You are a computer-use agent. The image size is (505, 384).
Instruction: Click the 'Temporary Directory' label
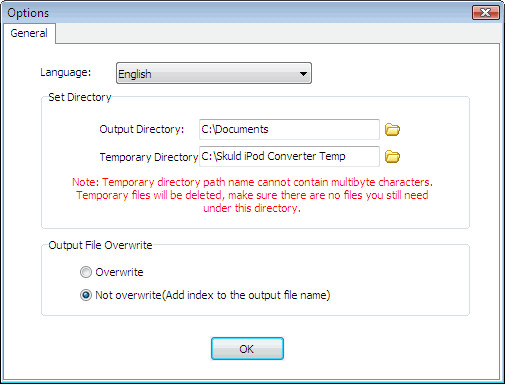point(149,157)
